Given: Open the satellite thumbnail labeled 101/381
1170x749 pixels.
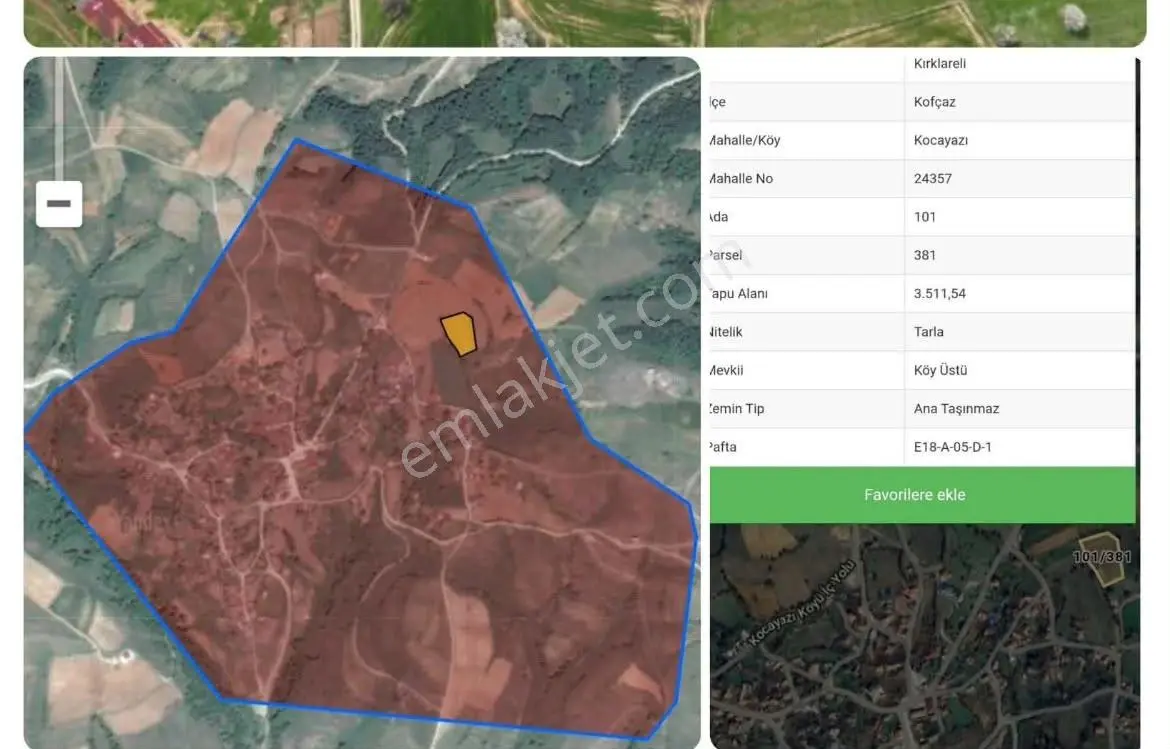Looking at the screenshot, I should (x=925, y=636).
